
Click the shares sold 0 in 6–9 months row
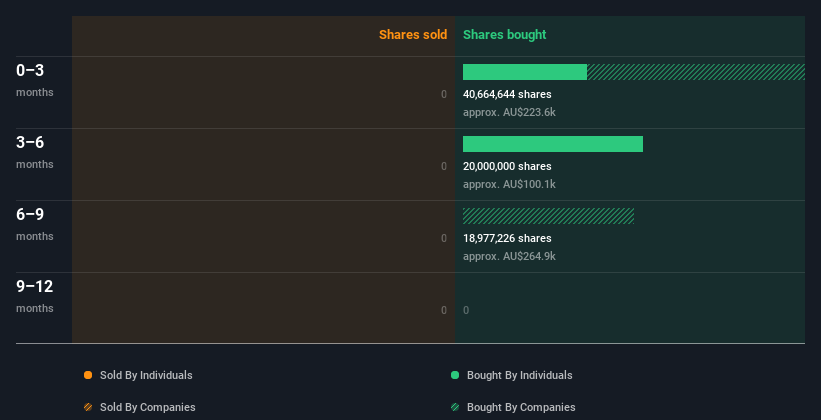click(x=444, y=238)
